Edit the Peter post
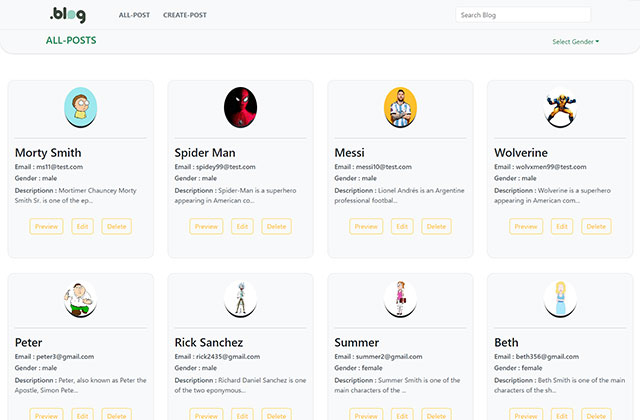Screen dimensions: 640x420 coord(82,414)
